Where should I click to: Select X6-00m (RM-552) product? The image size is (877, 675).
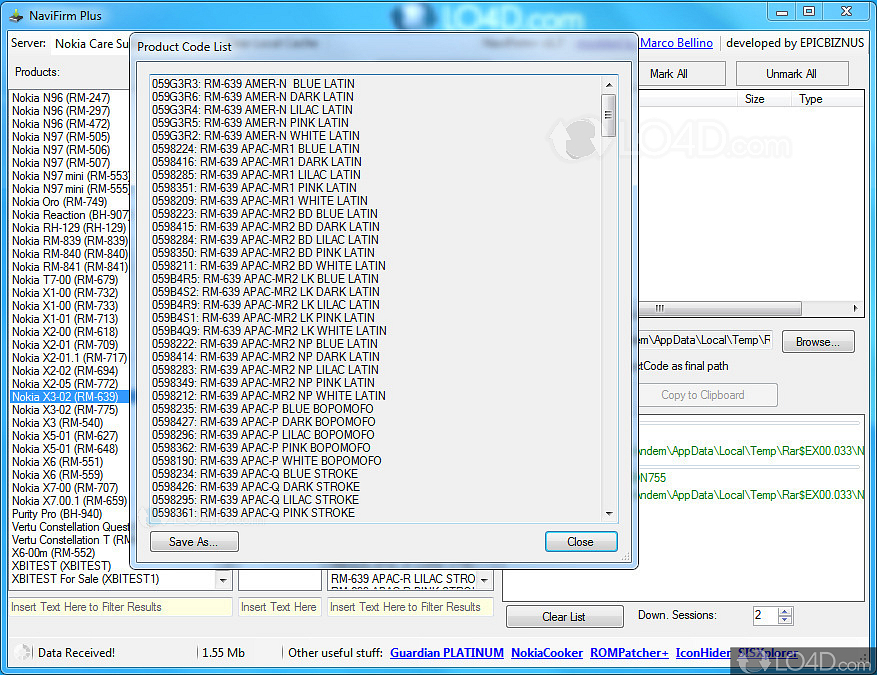pyautogui.click(x=53, y=553)
